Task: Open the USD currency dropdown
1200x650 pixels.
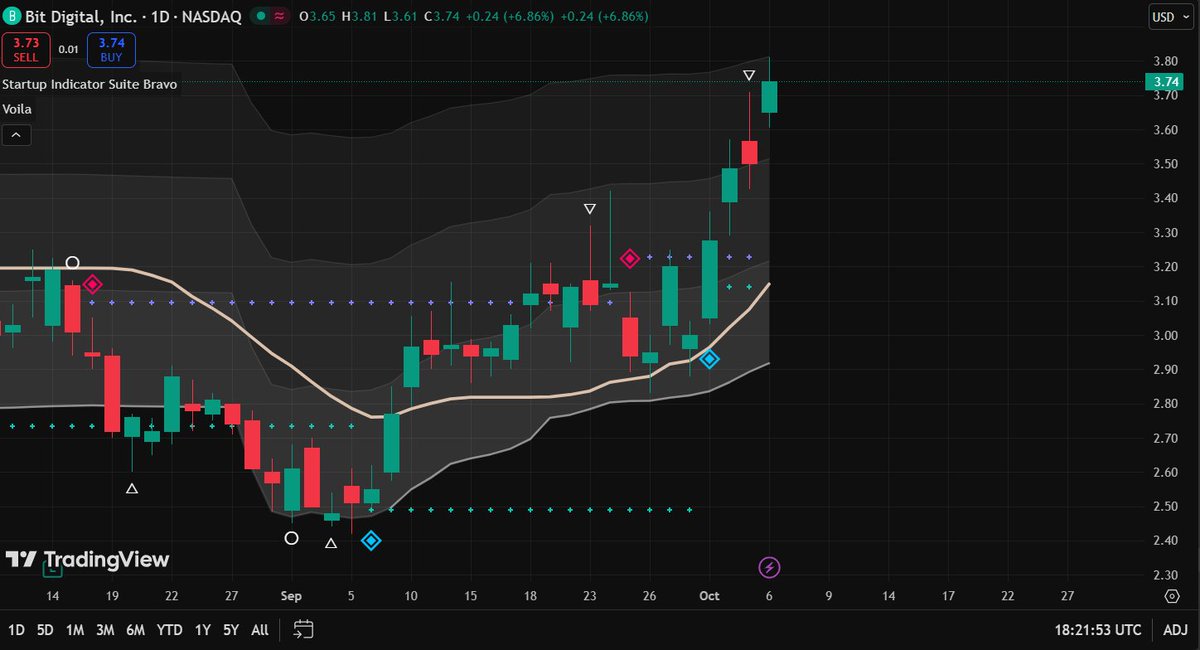Action: point(1169,17)
